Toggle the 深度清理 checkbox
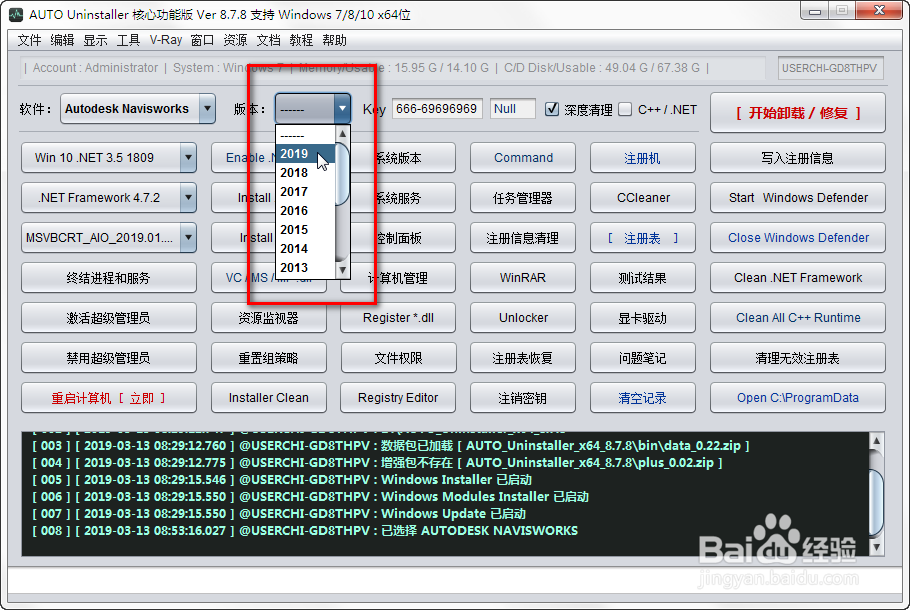 click(x=552, y=109)
